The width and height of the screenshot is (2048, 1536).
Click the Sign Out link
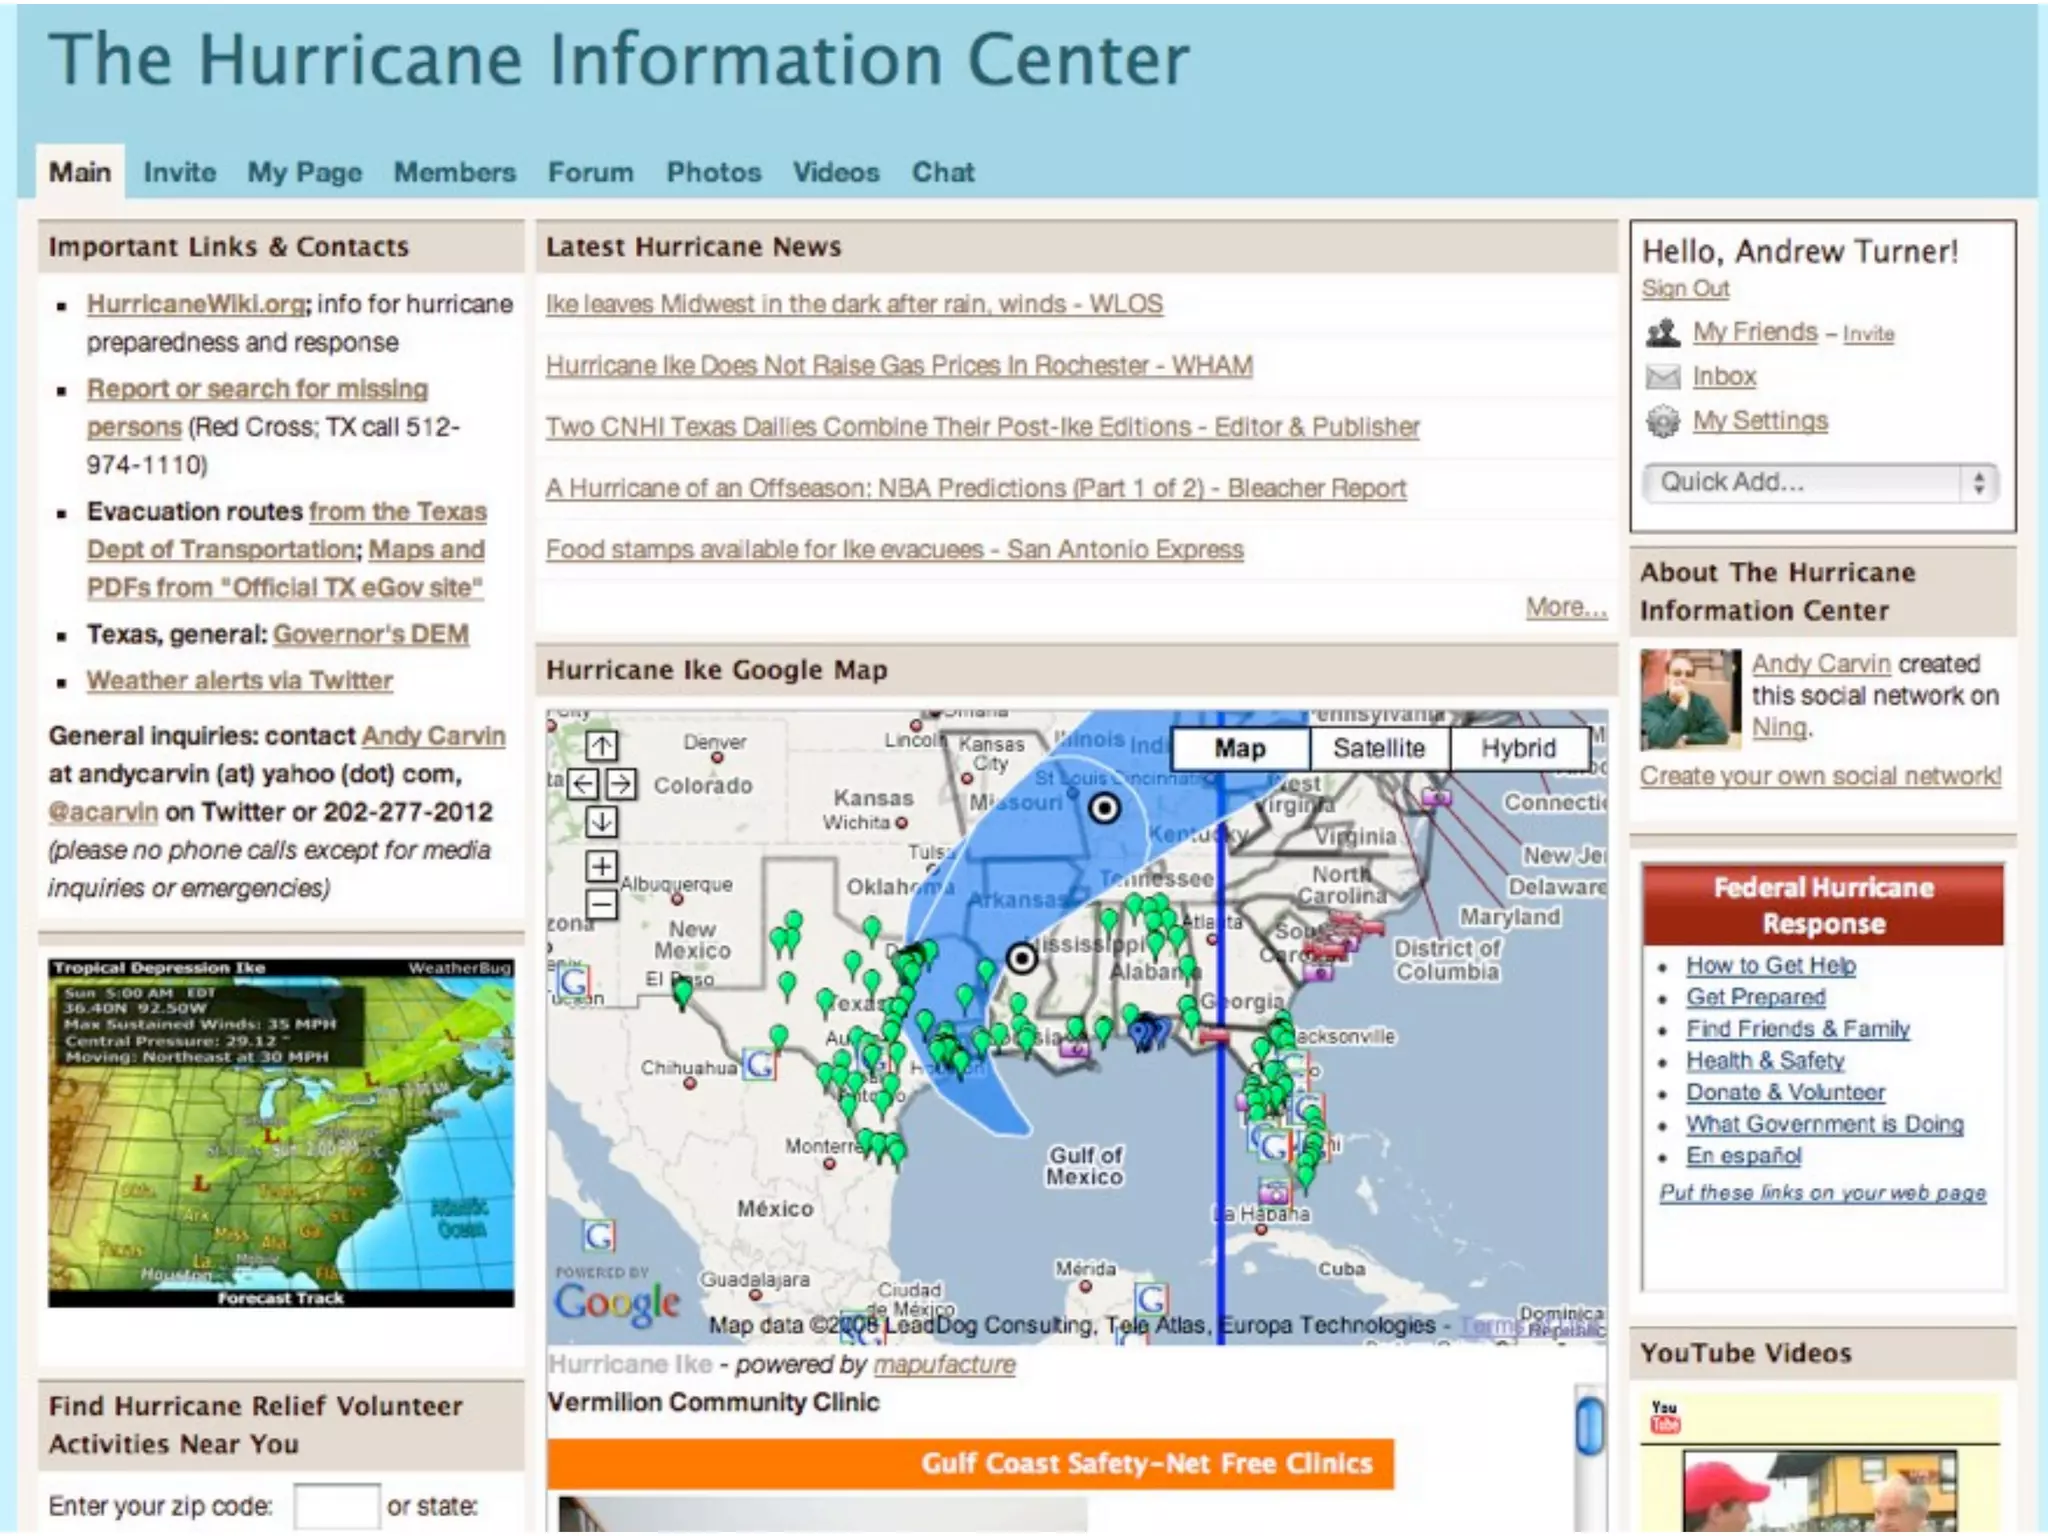click(1685, 289)
